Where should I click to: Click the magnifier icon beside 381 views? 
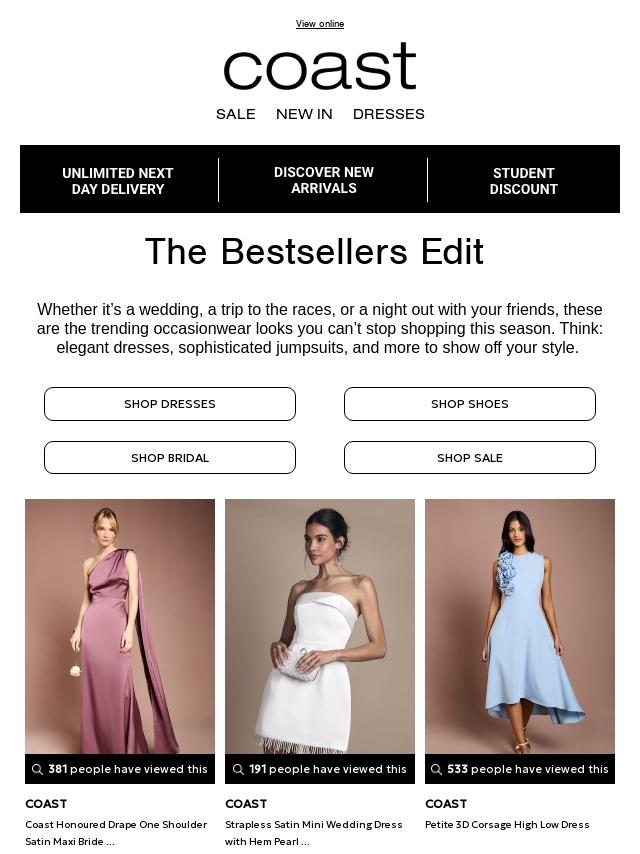(x=37, y=769)
